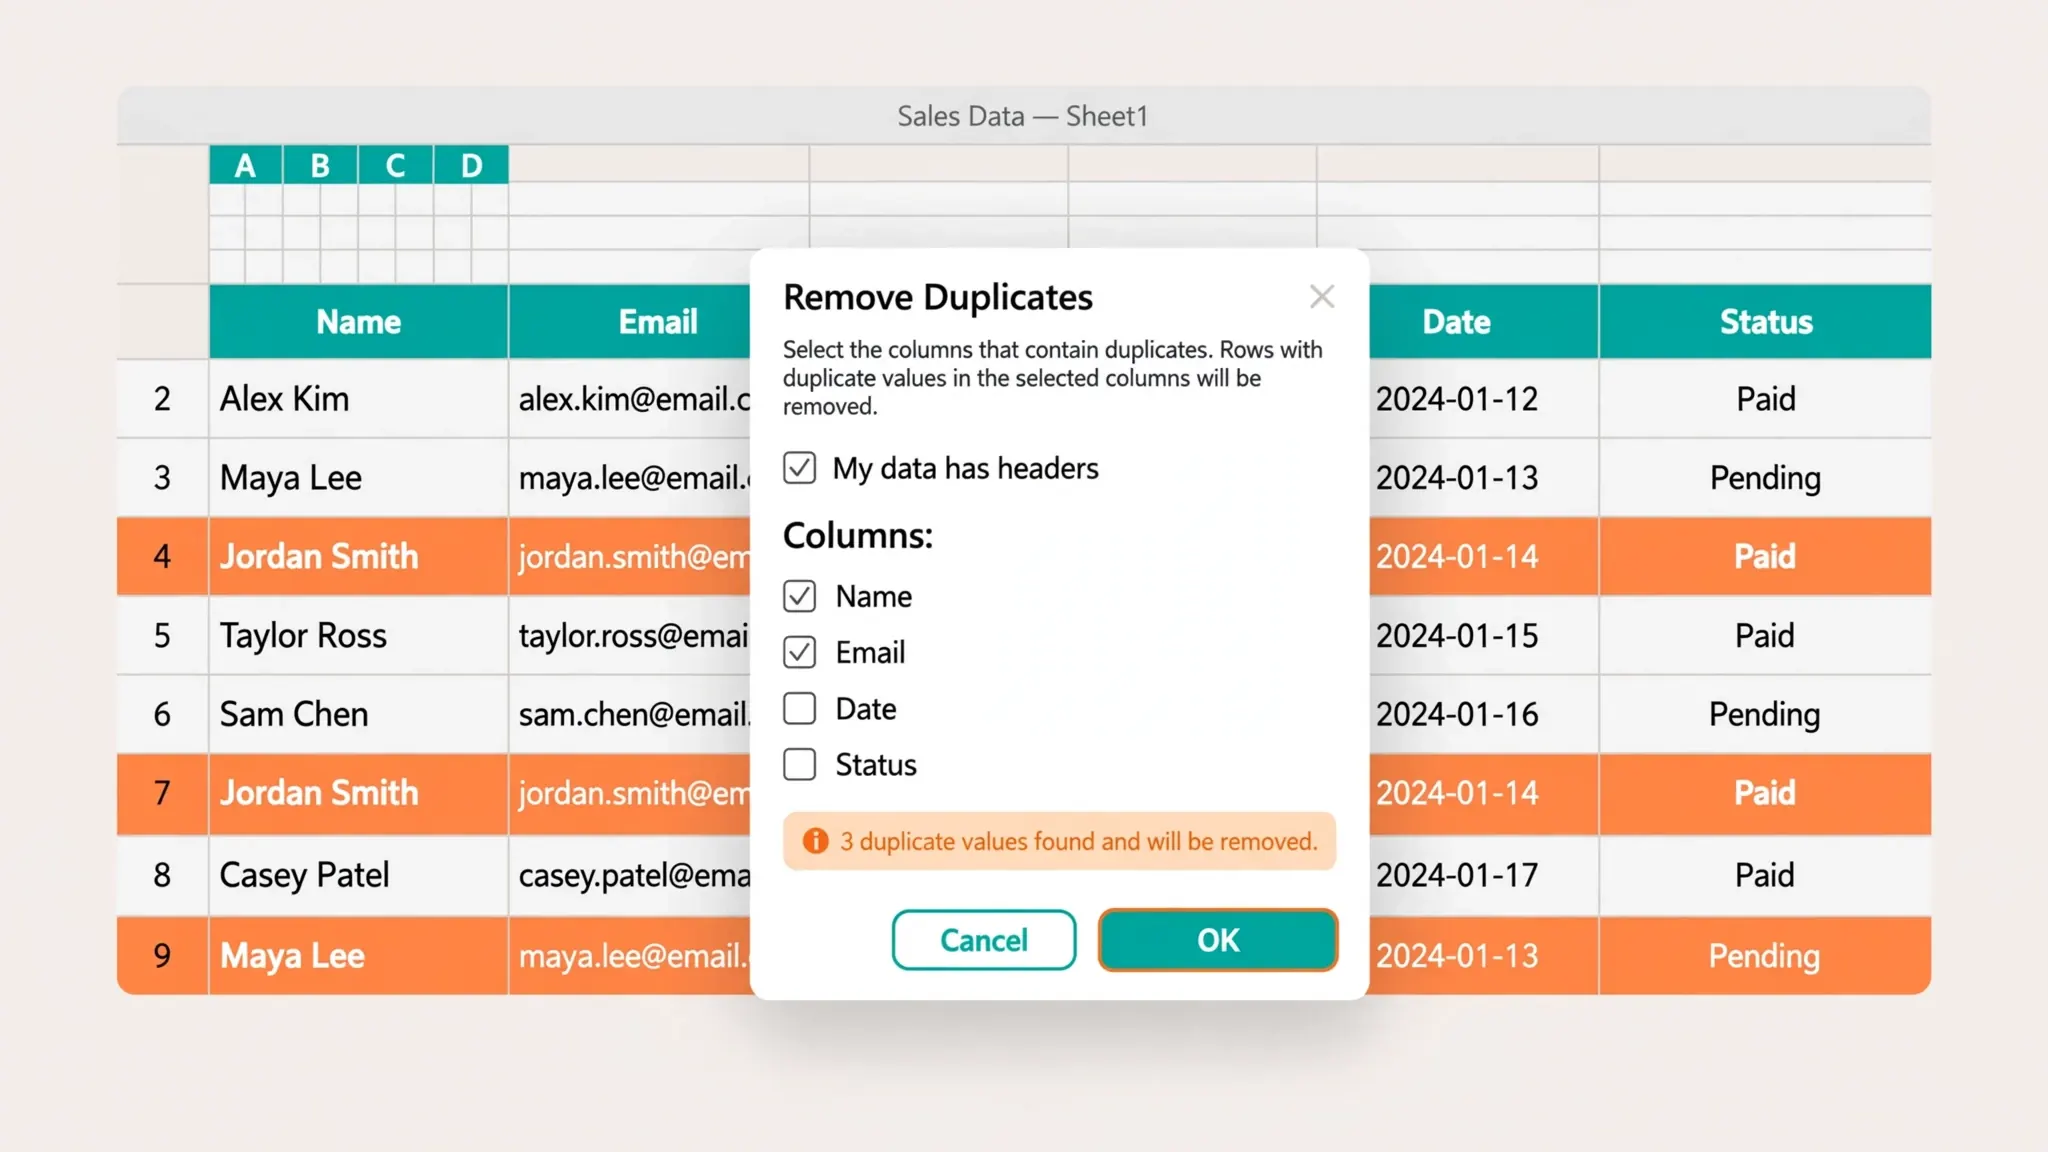Click the Pending status in row 6
The height and width of the screenshot is (1152, 2048).
click(1765, 714)
